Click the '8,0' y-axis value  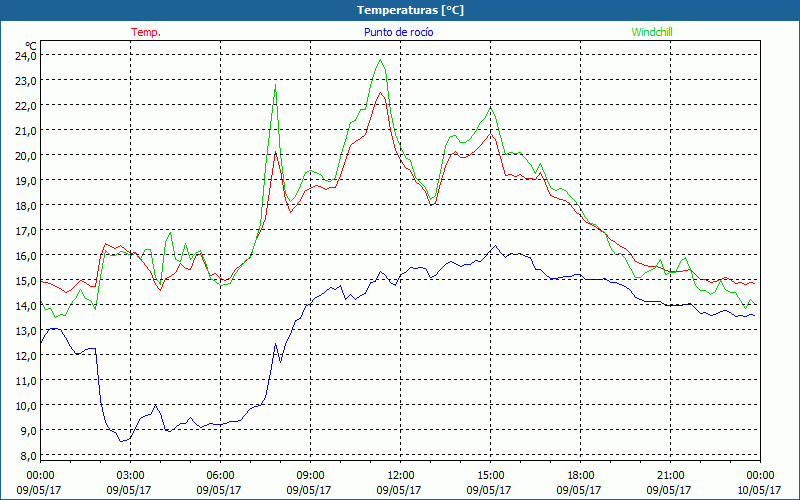(x=28, y=456)
